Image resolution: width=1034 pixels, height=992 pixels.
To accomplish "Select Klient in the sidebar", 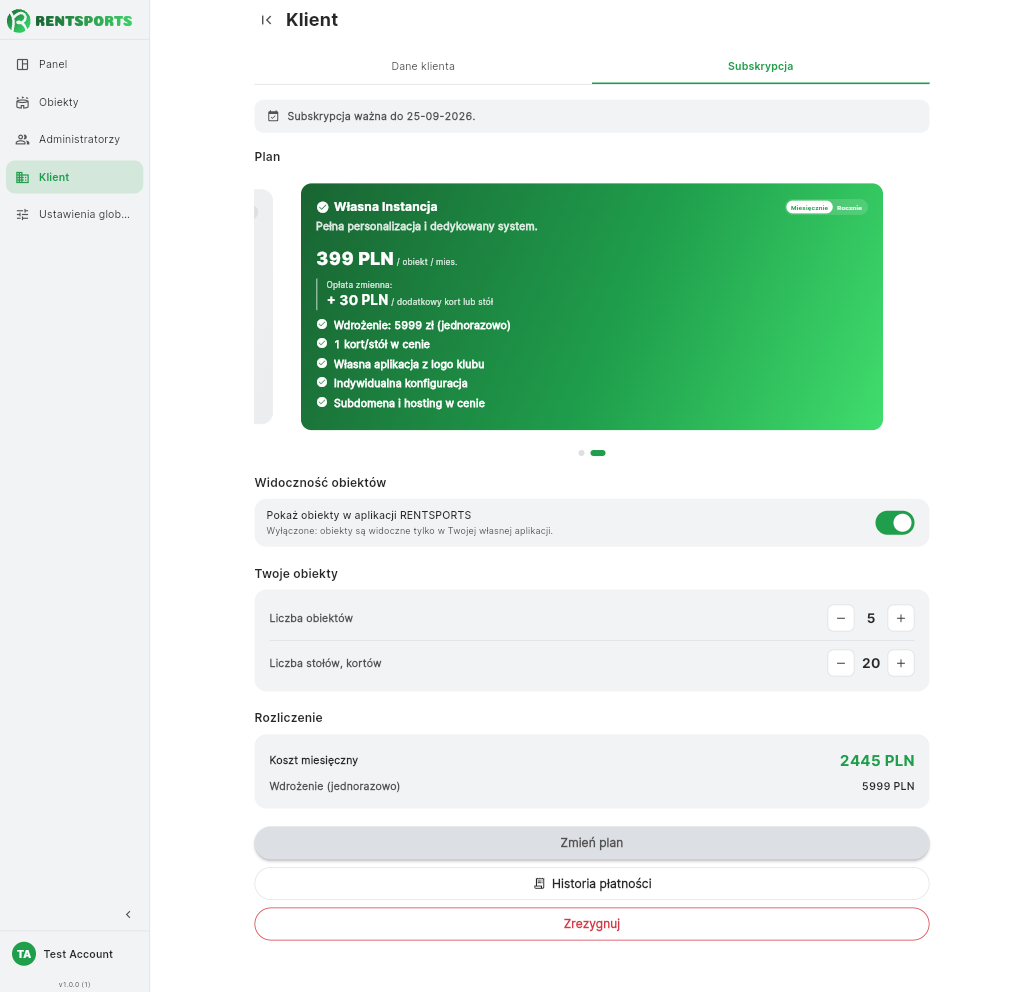I will (75, 177).
